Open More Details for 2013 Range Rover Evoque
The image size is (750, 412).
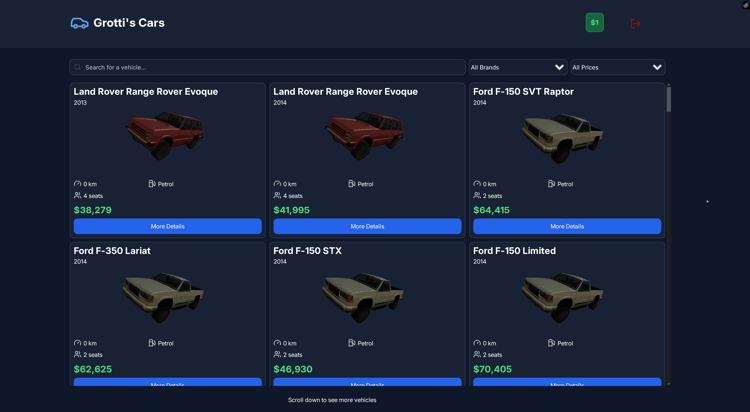tap(167, 226)
